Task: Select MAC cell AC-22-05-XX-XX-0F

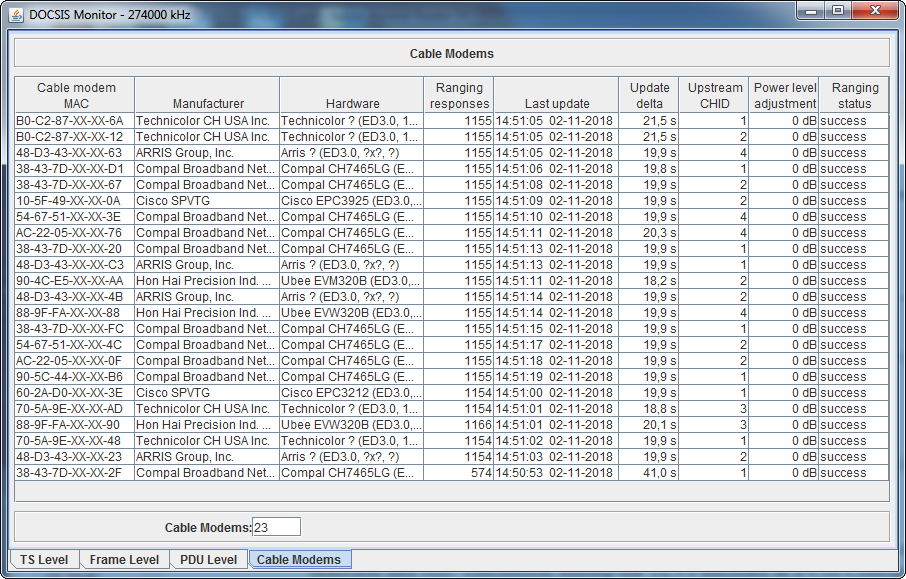Action: click(75, 361)
